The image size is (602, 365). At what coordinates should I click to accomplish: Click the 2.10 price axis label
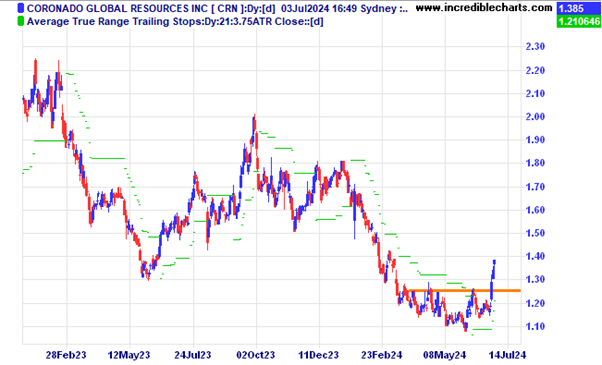click(x=535, y=94)
